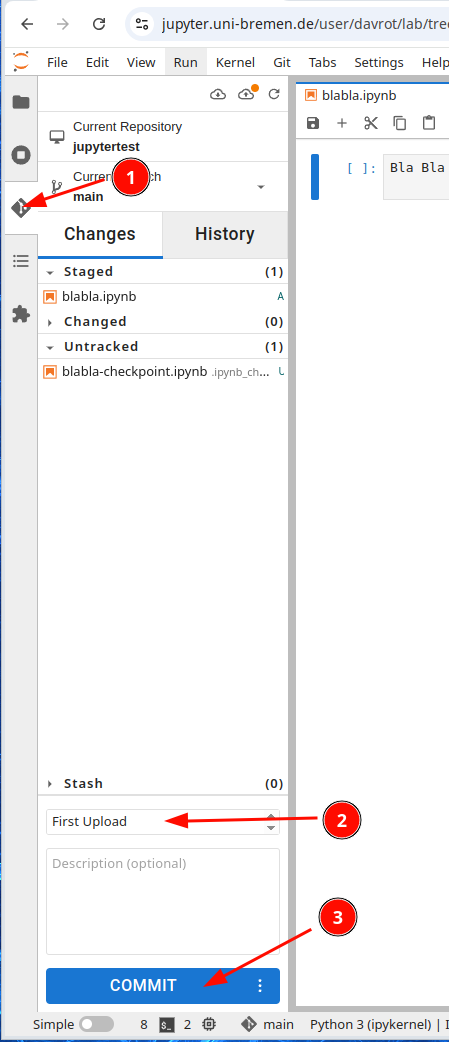
Task: Push committed changes cloud-upload icon
Action: point(246,94)
